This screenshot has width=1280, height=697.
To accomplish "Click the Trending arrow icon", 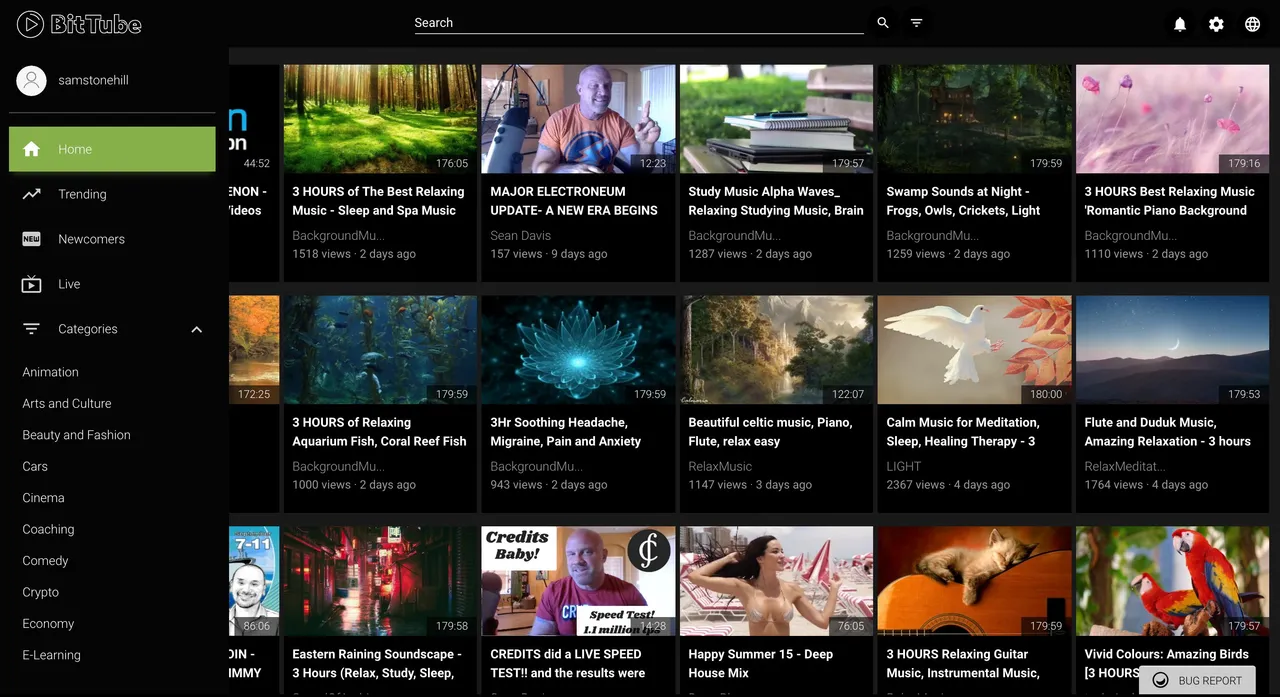I will (x=32, y=194).
